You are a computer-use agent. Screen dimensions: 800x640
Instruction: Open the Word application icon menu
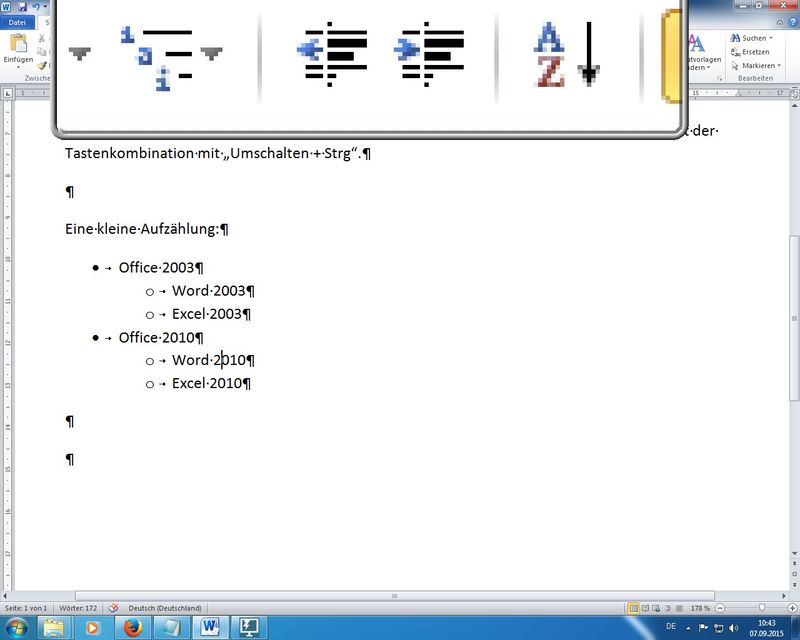coord(7,7)
